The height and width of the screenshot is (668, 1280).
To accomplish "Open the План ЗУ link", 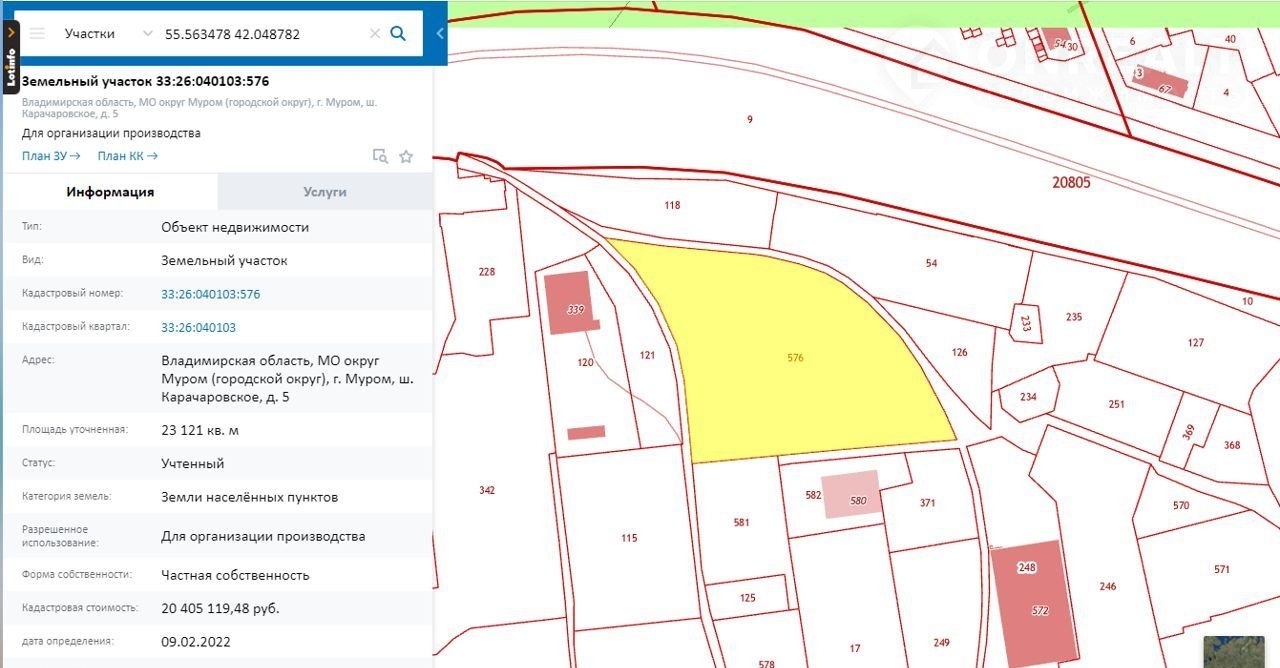I will point(51,156).
